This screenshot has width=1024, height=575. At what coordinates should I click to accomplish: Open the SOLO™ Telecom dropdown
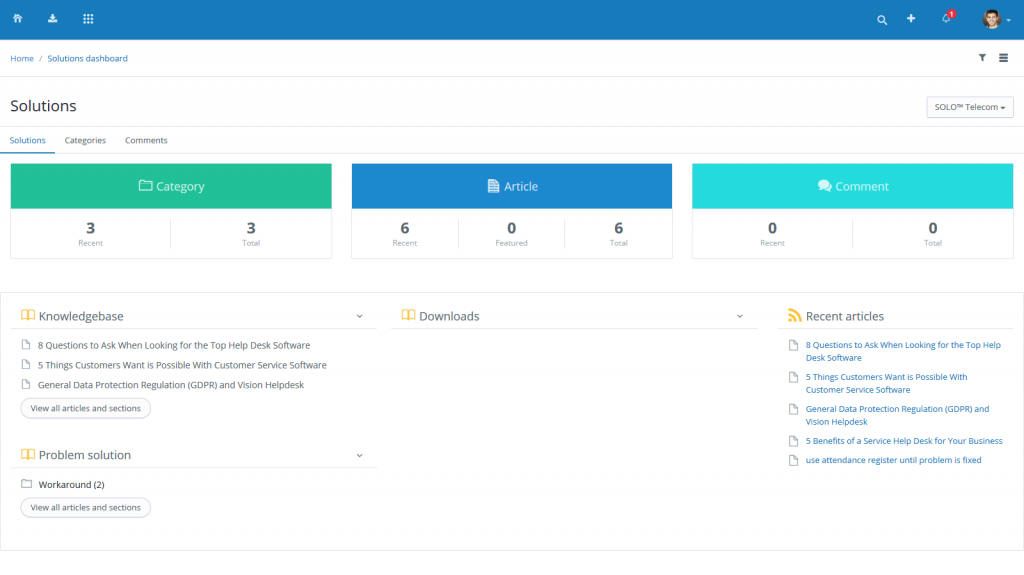coord(969,107)
